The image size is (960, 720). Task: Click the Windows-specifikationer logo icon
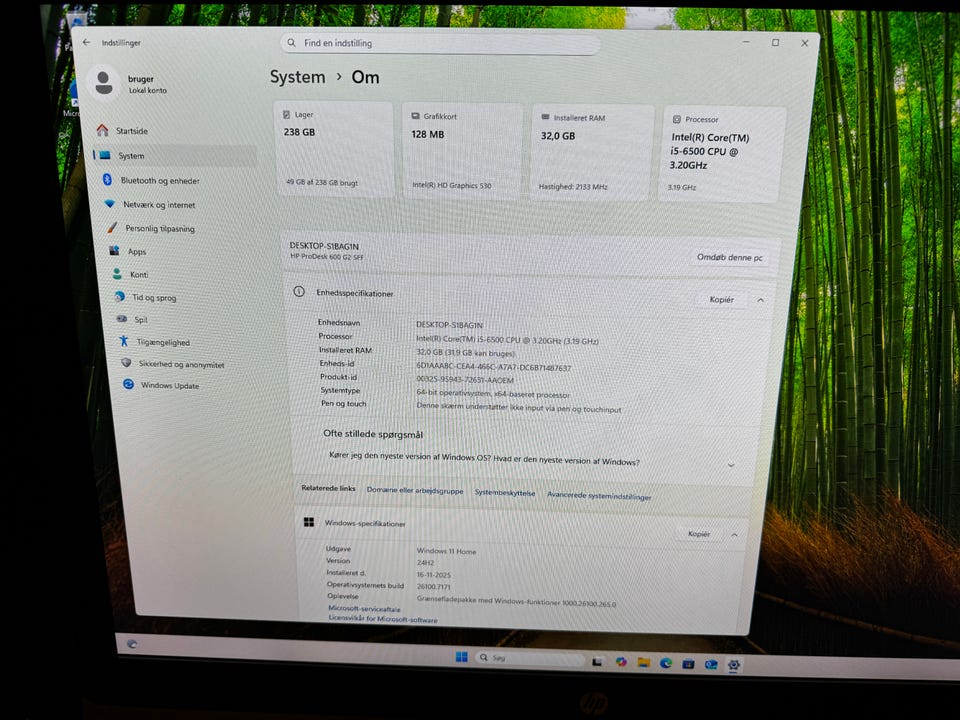click(309, 522)
